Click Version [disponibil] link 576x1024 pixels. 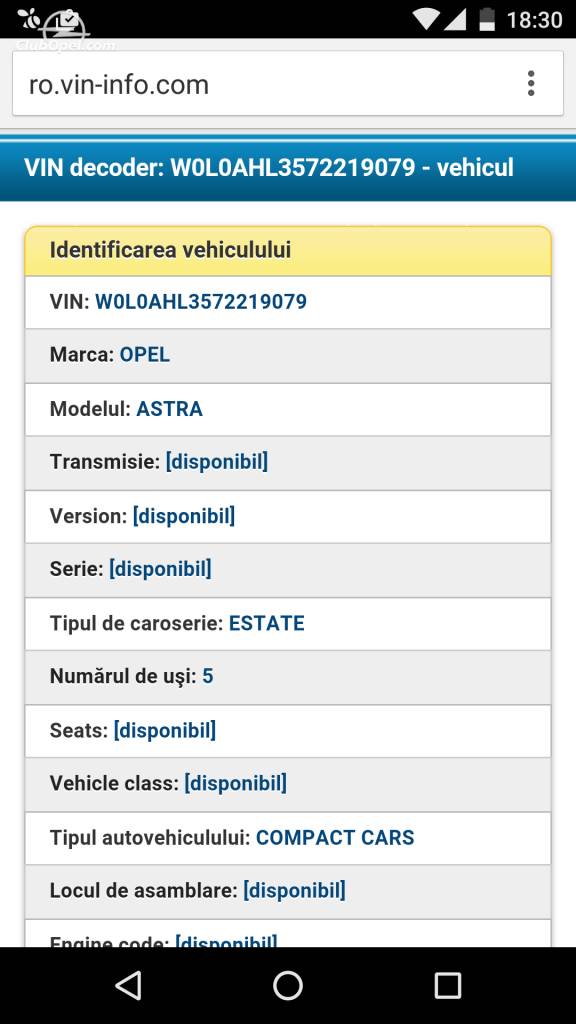coord(184,516)
